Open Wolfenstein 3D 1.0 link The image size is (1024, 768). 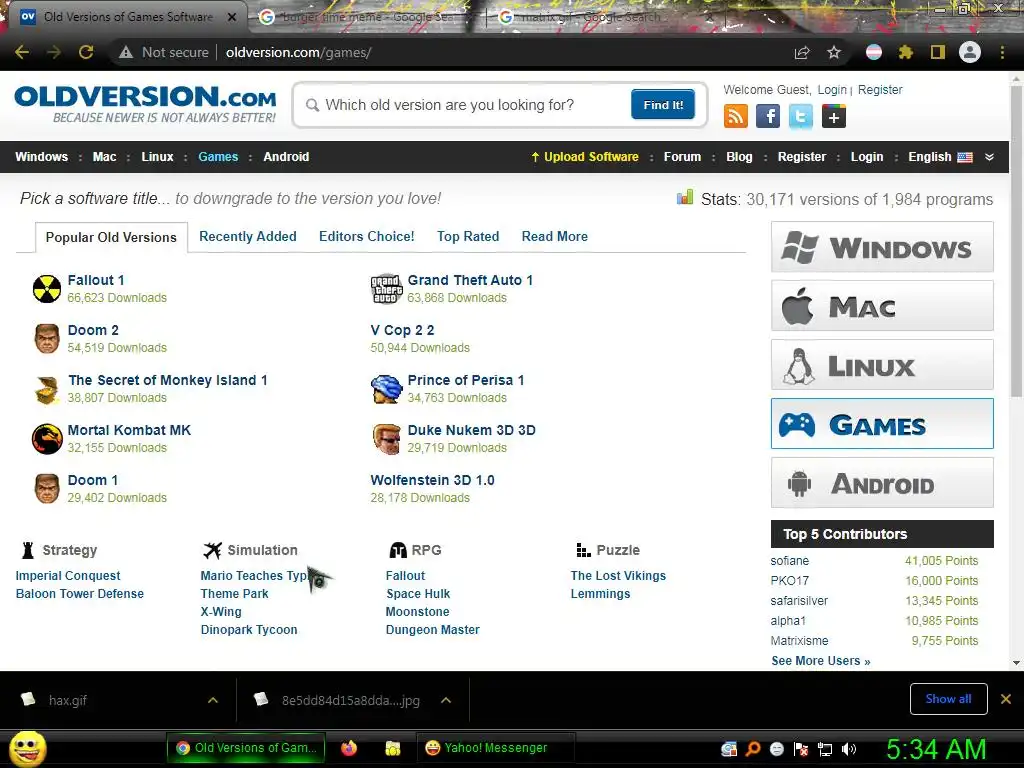tap(432, 480)
